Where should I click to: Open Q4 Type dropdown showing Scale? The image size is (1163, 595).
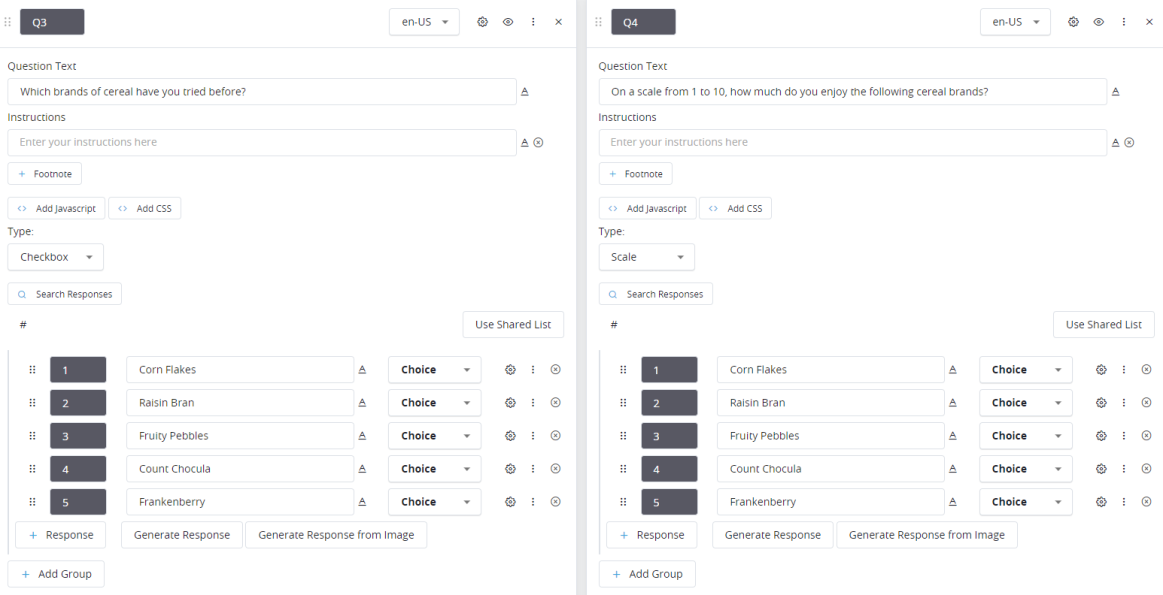(x=647, y=257)
